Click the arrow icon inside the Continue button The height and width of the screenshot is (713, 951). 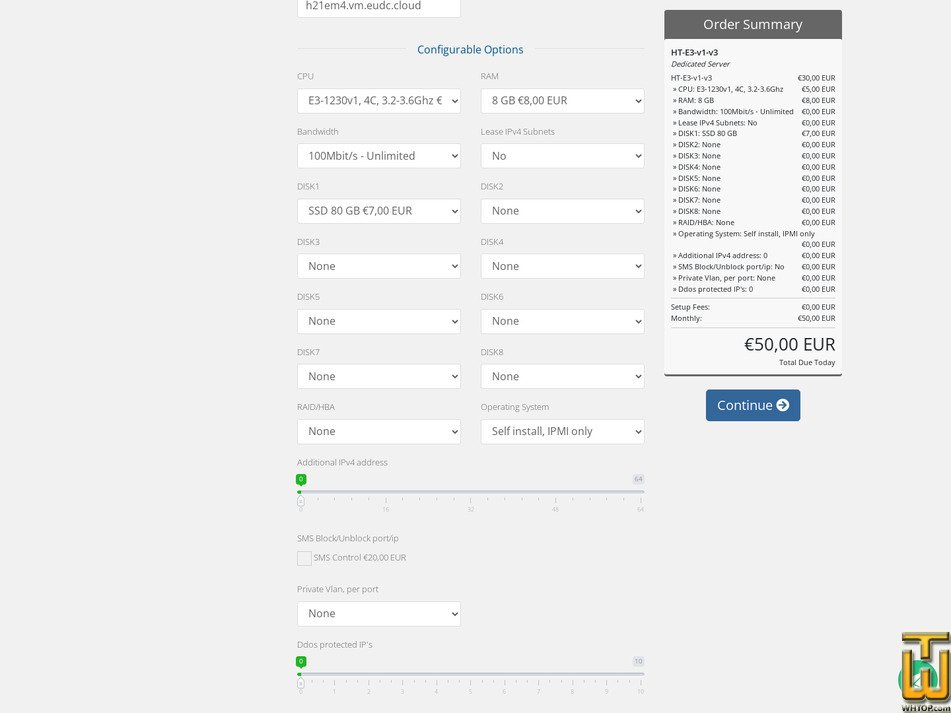pyautogui.click(x=783, y=405)
